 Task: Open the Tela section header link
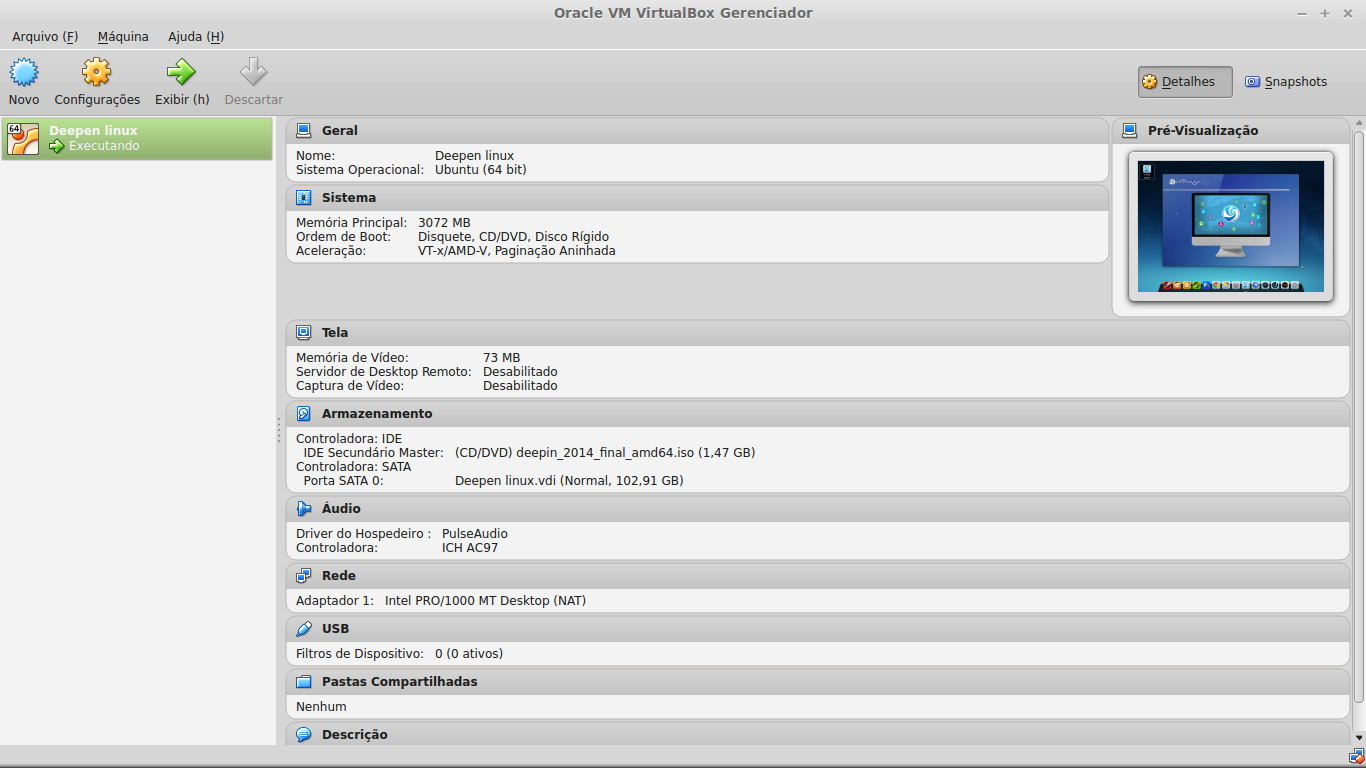335,333
